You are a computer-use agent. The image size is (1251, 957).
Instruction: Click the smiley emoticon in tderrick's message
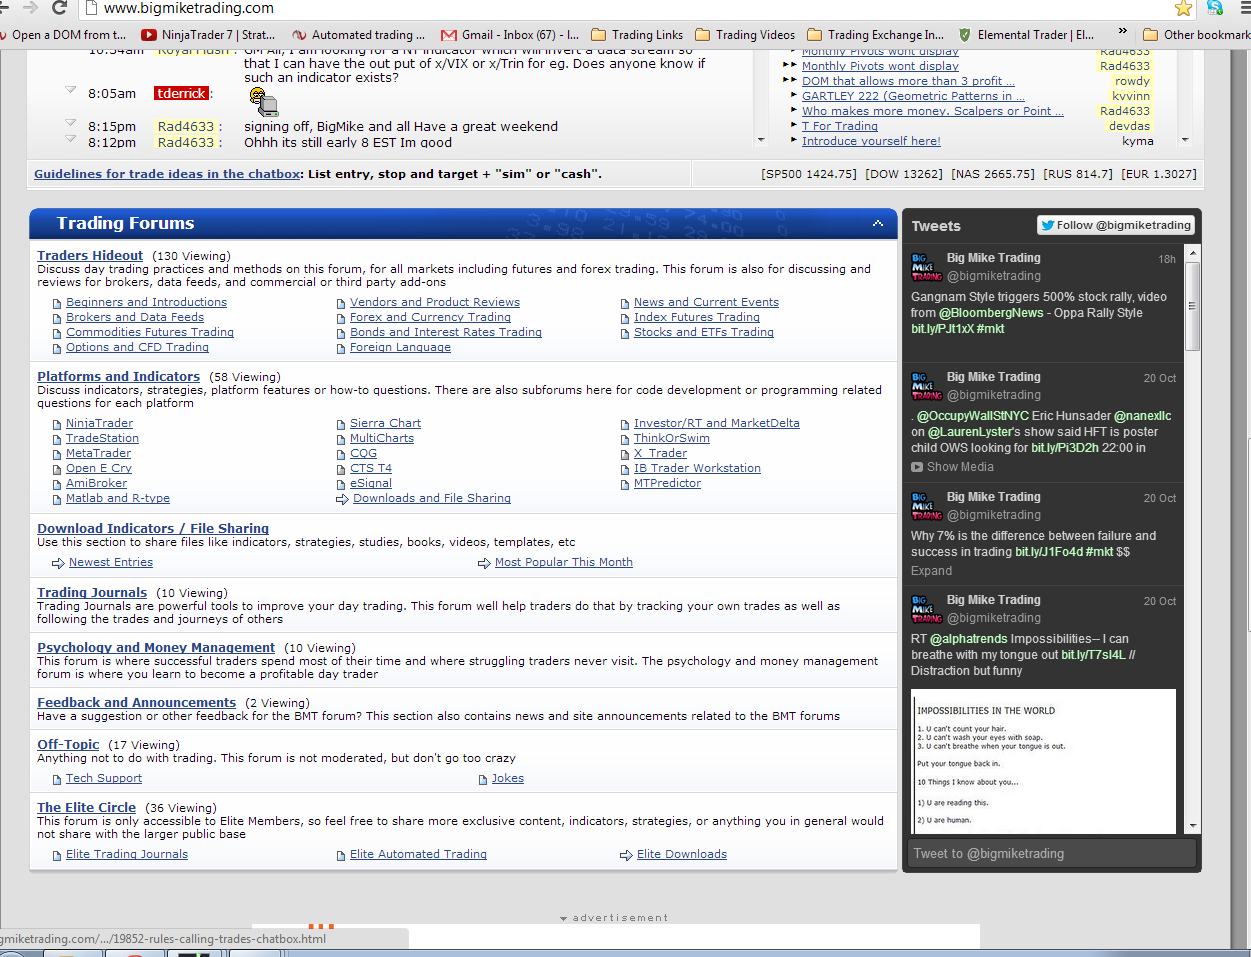coord(263,101)
